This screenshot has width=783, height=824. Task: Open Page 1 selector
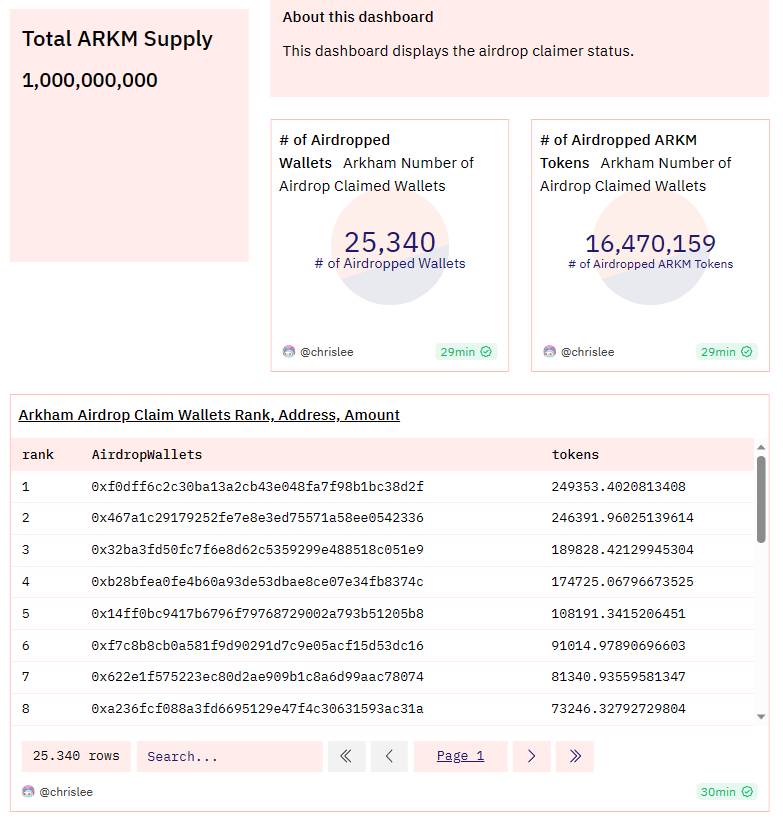[460, 756]
